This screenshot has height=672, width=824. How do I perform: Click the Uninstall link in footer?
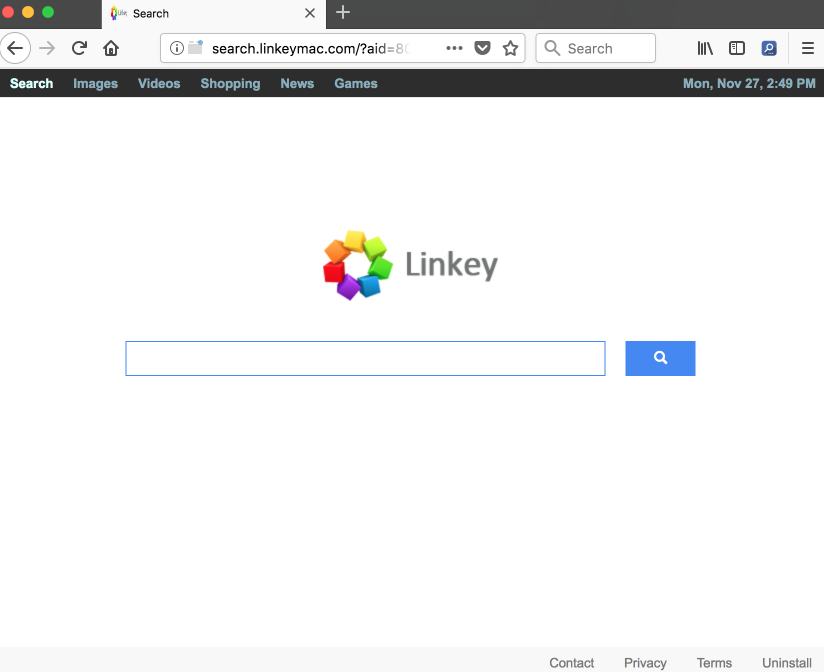tap(787, 662)
